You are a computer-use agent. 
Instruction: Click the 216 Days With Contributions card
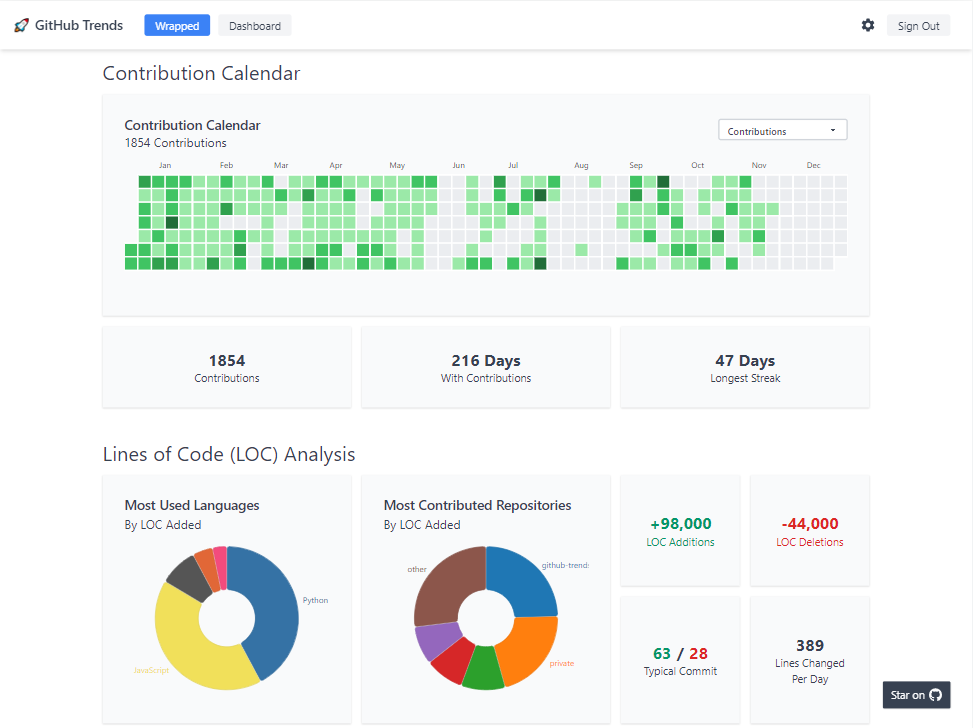[x=486, y=367]
